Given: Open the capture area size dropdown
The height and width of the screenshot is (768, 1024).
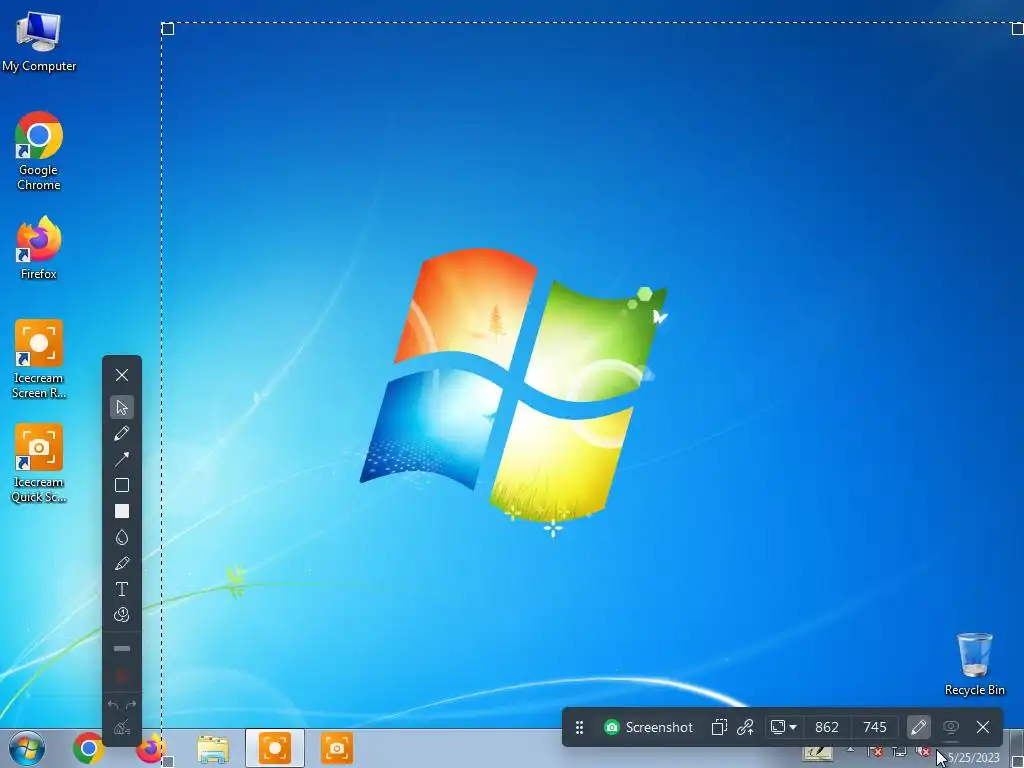Looking at the screenshot, I should pos(783,728).
